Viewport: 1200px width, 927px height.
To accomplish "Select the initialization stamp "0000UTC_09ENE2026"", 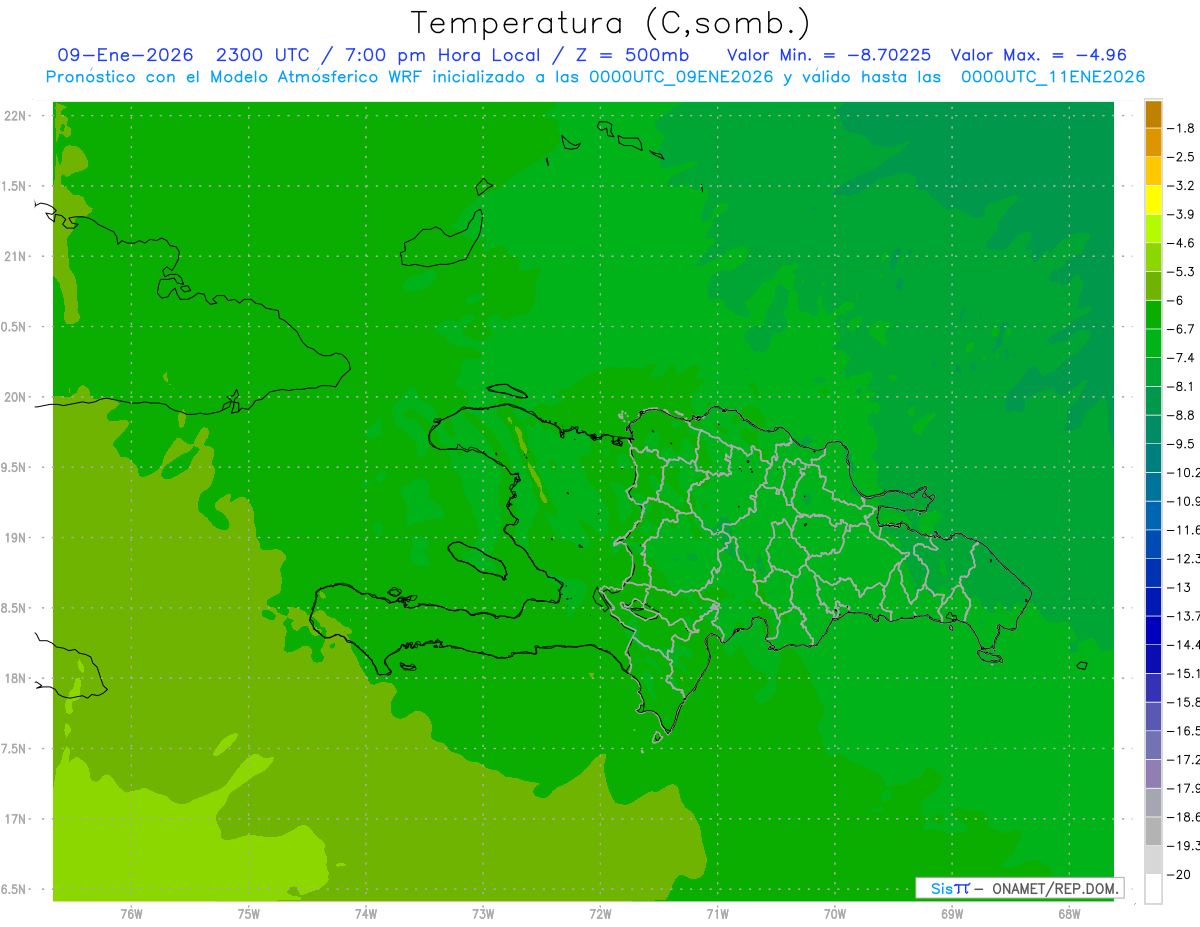I will click(681, 77).
